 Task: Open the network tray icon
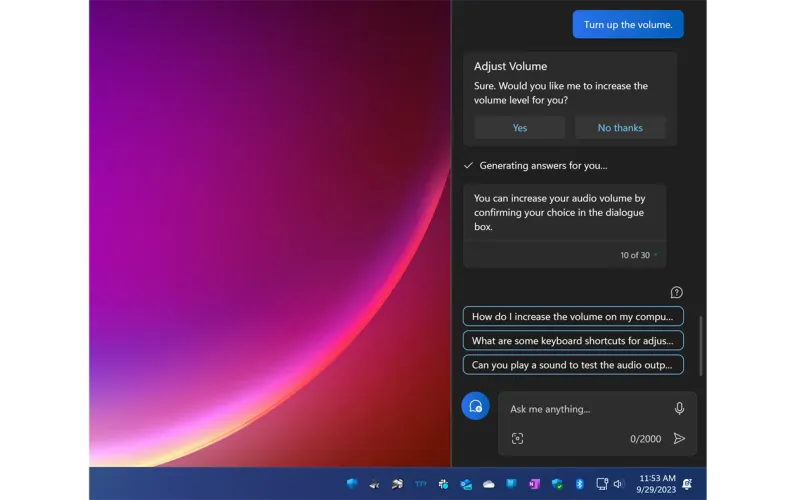pos(601,484)
